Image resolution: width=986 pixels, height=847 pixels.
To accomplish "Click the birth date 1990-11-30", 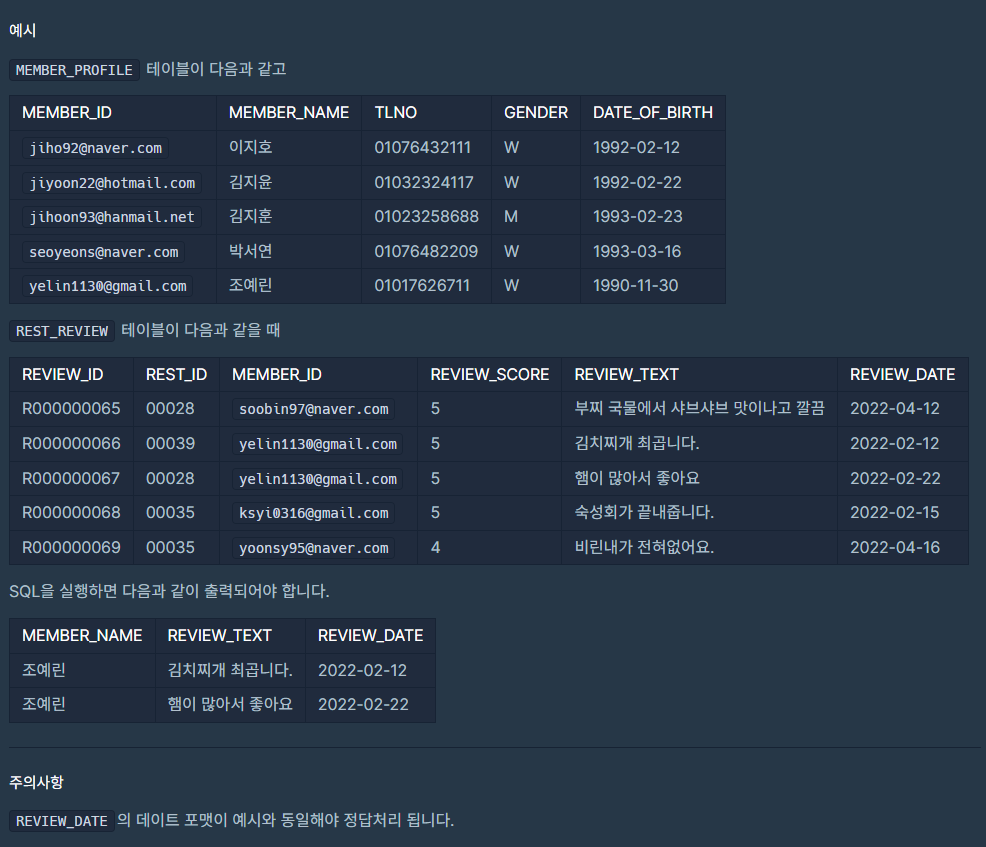I will click(636, 285).
